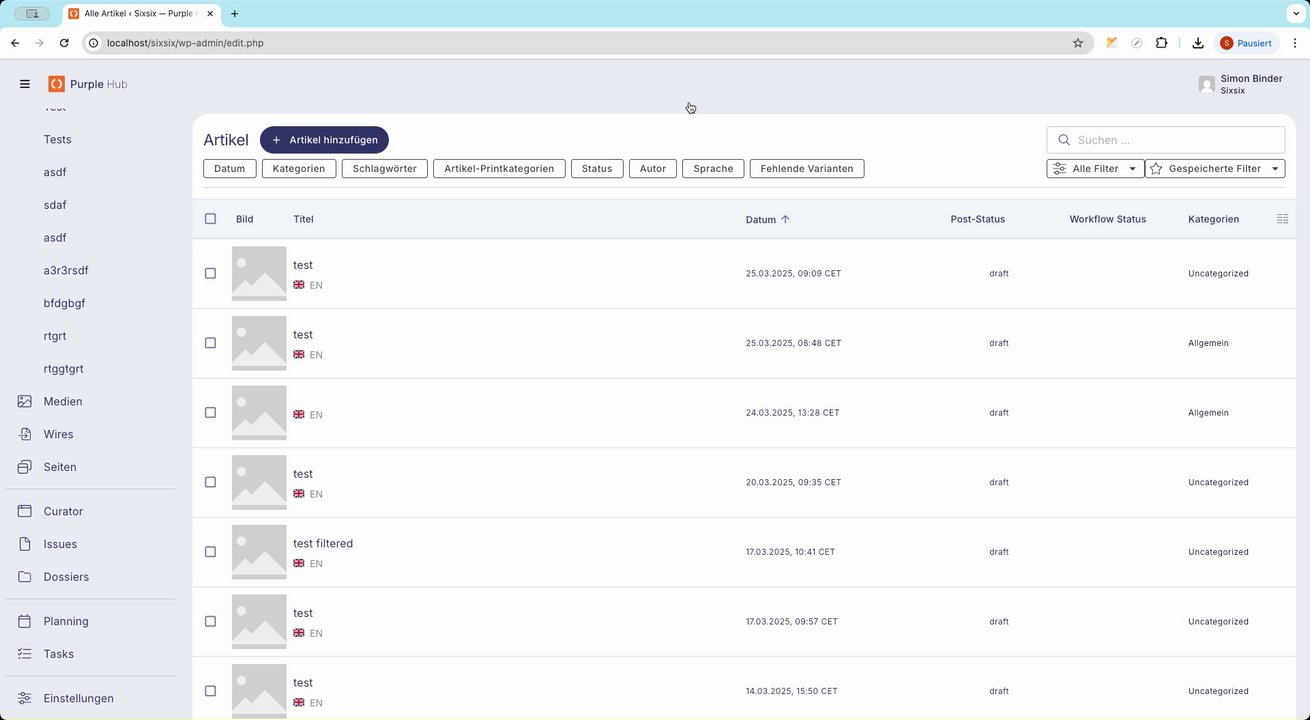The height and width of the screenshot is (720, 1310).
Task: Open a new browser tab with plus icon
Action: click(235, 14)
